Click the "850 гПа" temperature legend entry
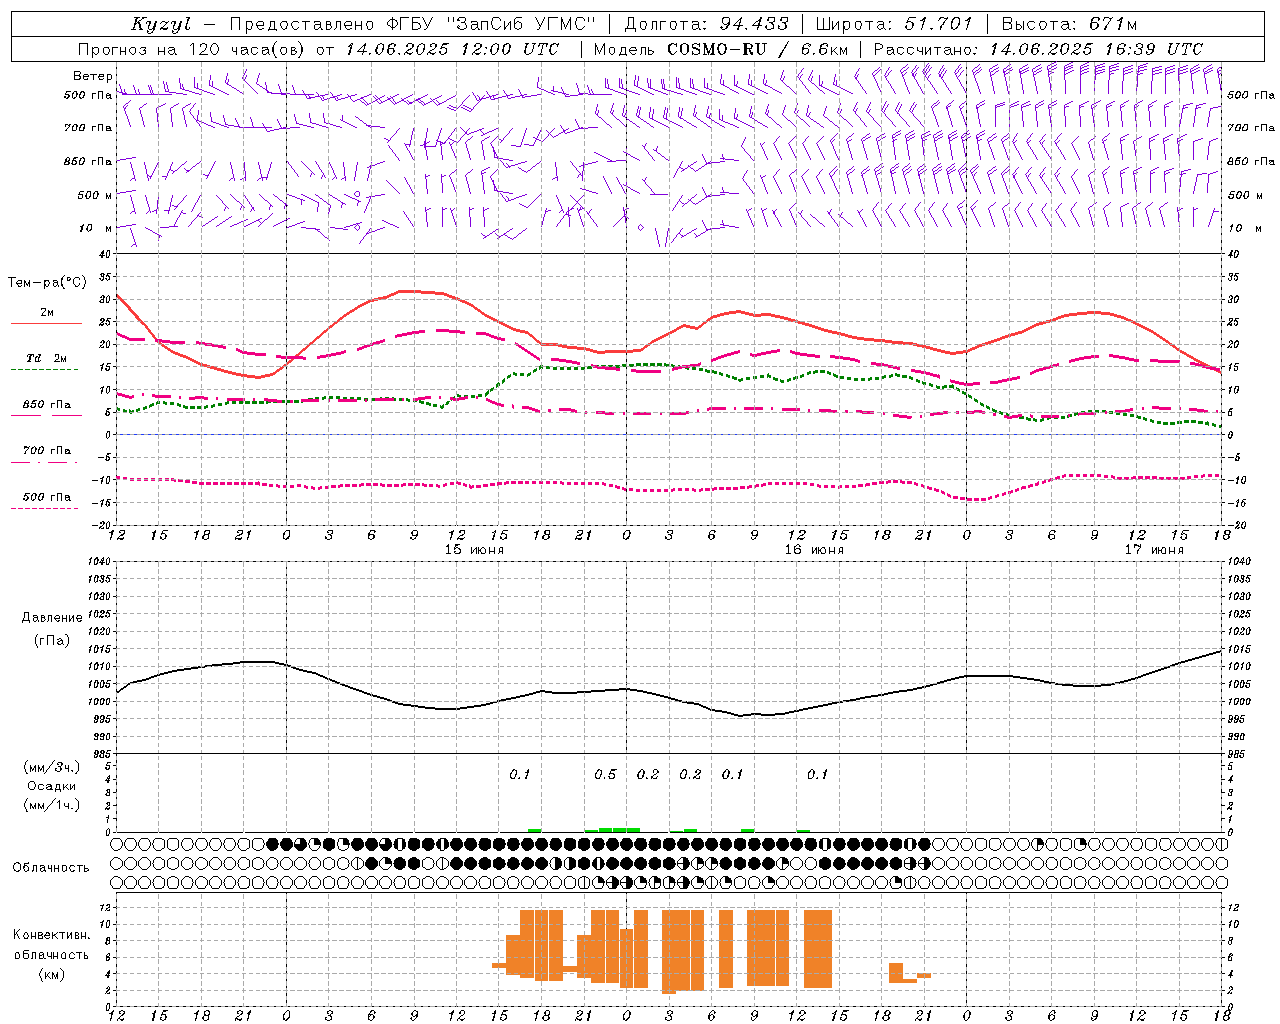The width and height of the screenshot is (1280, 1024). click(x=46, y=405)
